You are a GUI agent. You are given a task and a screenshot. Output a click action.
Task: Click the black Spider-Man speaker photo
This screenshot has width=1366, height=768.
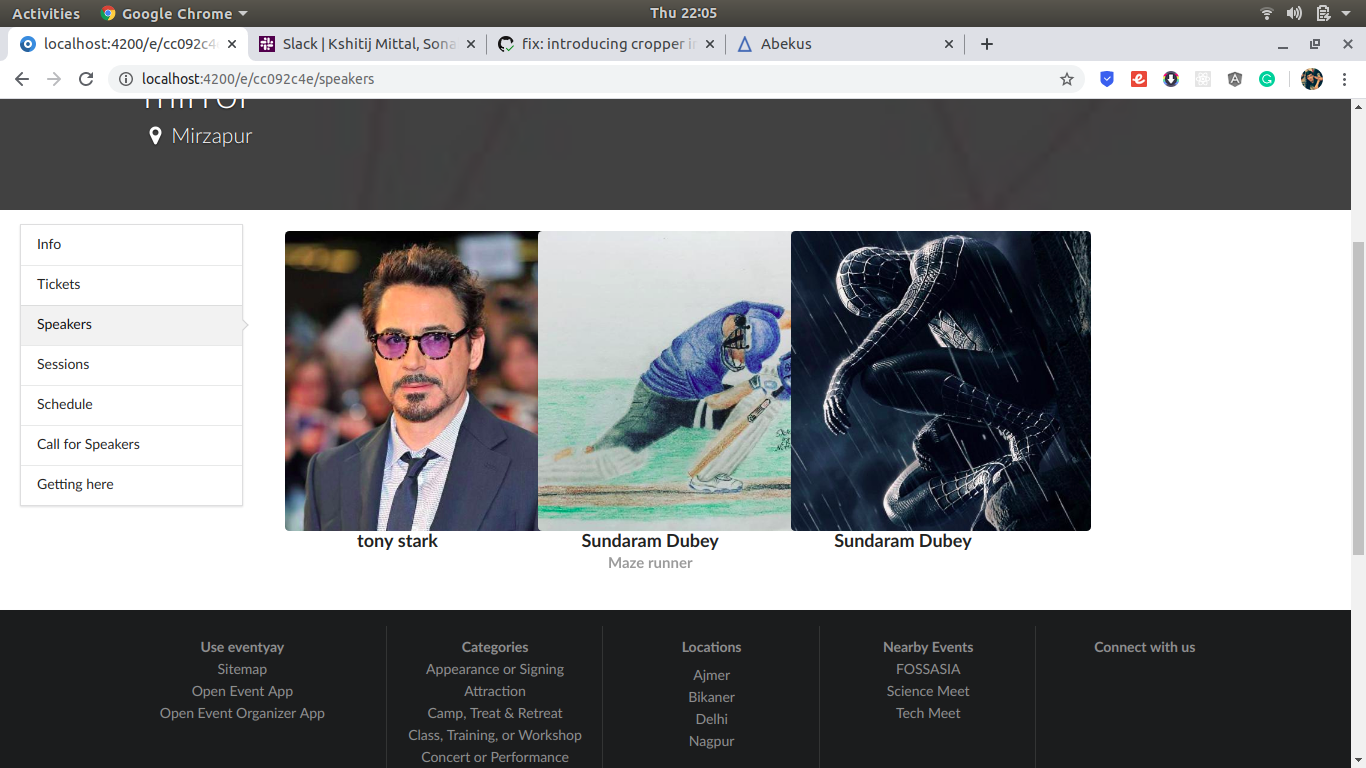(941, 381)
